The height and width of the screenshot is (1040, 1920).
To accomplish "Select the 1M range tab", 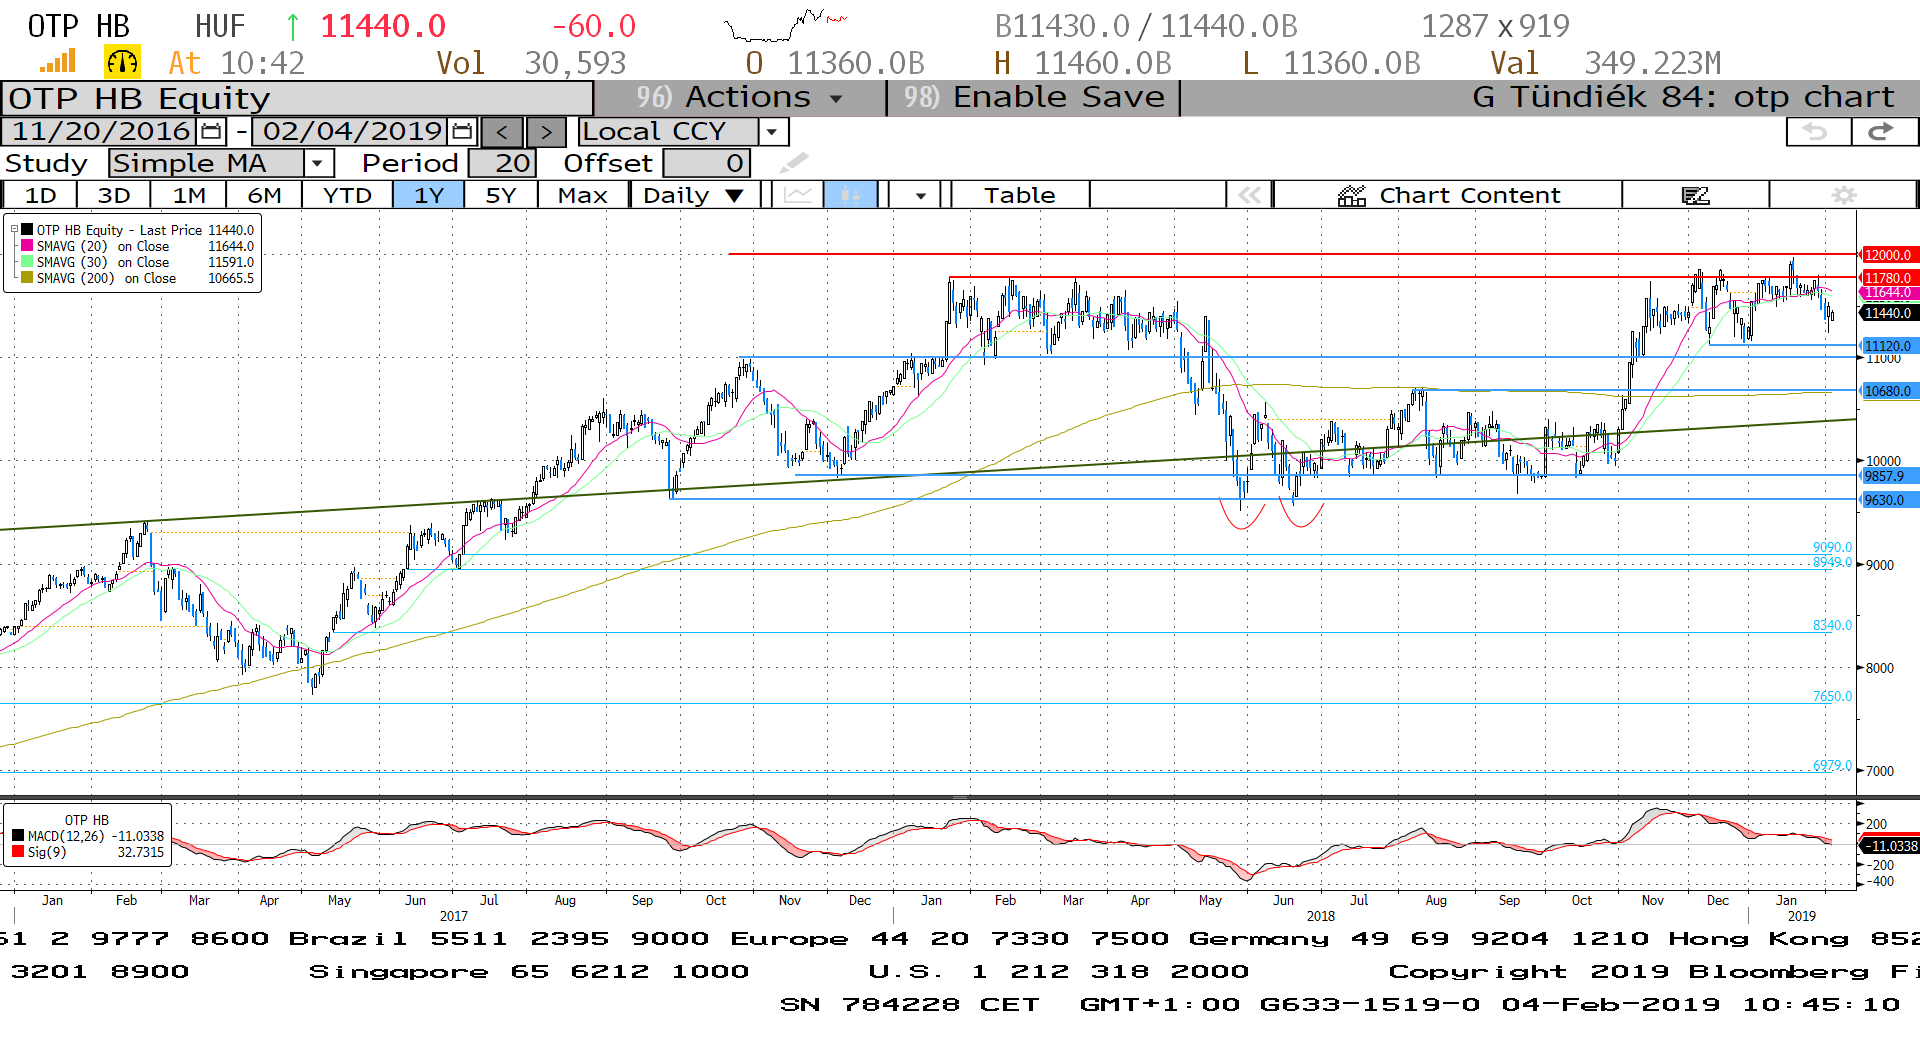I will [x=189, y=195].
